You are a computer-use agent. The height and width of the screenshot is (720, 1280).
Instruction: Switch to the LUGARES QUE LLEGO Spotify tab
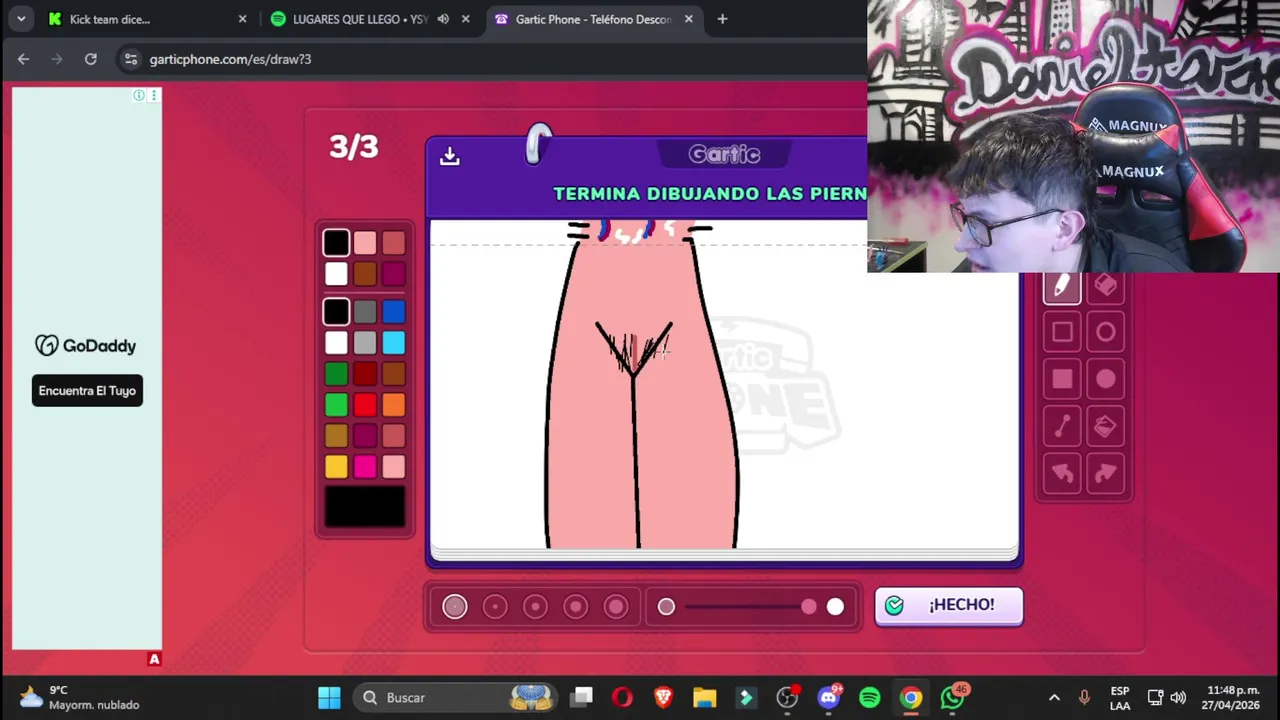pyautogui.click(x=370, y=19)
